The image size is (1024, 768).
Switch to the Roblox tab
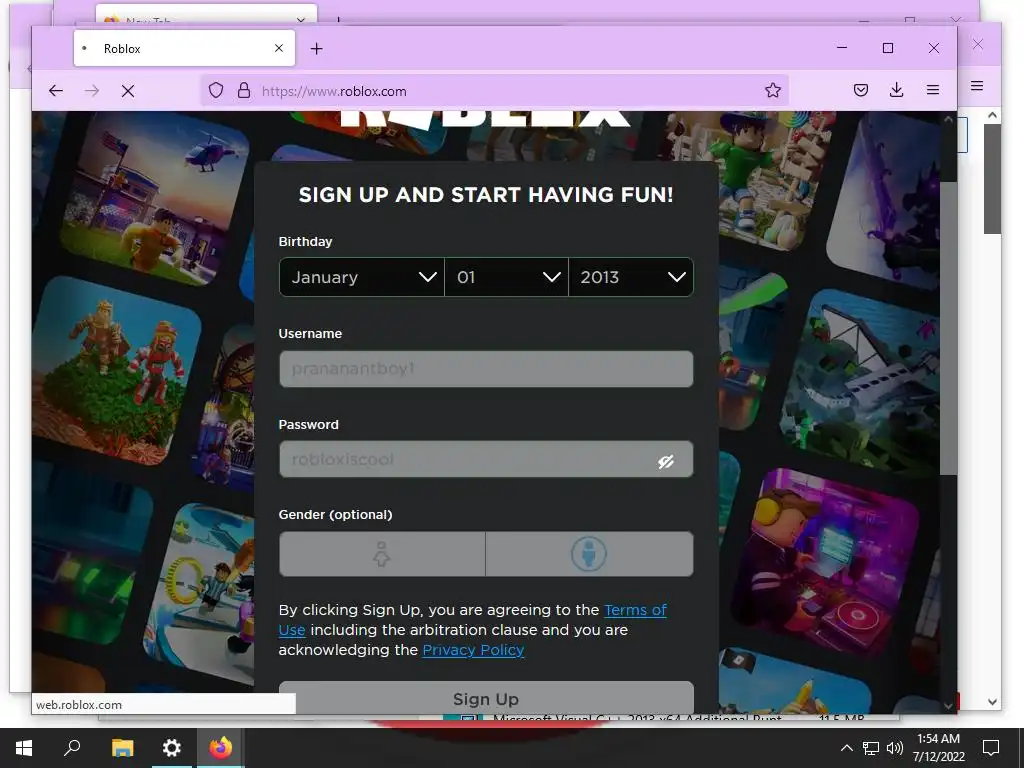184,48
